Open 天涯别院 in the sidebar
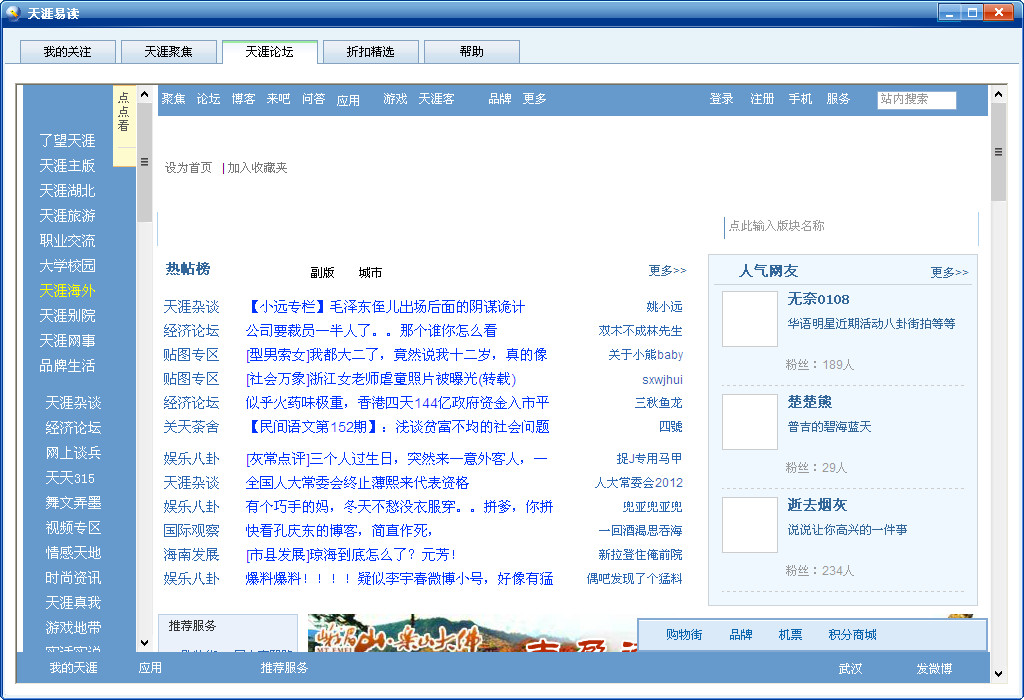Screen dimensions: 1024x700 tap(67, 316)
